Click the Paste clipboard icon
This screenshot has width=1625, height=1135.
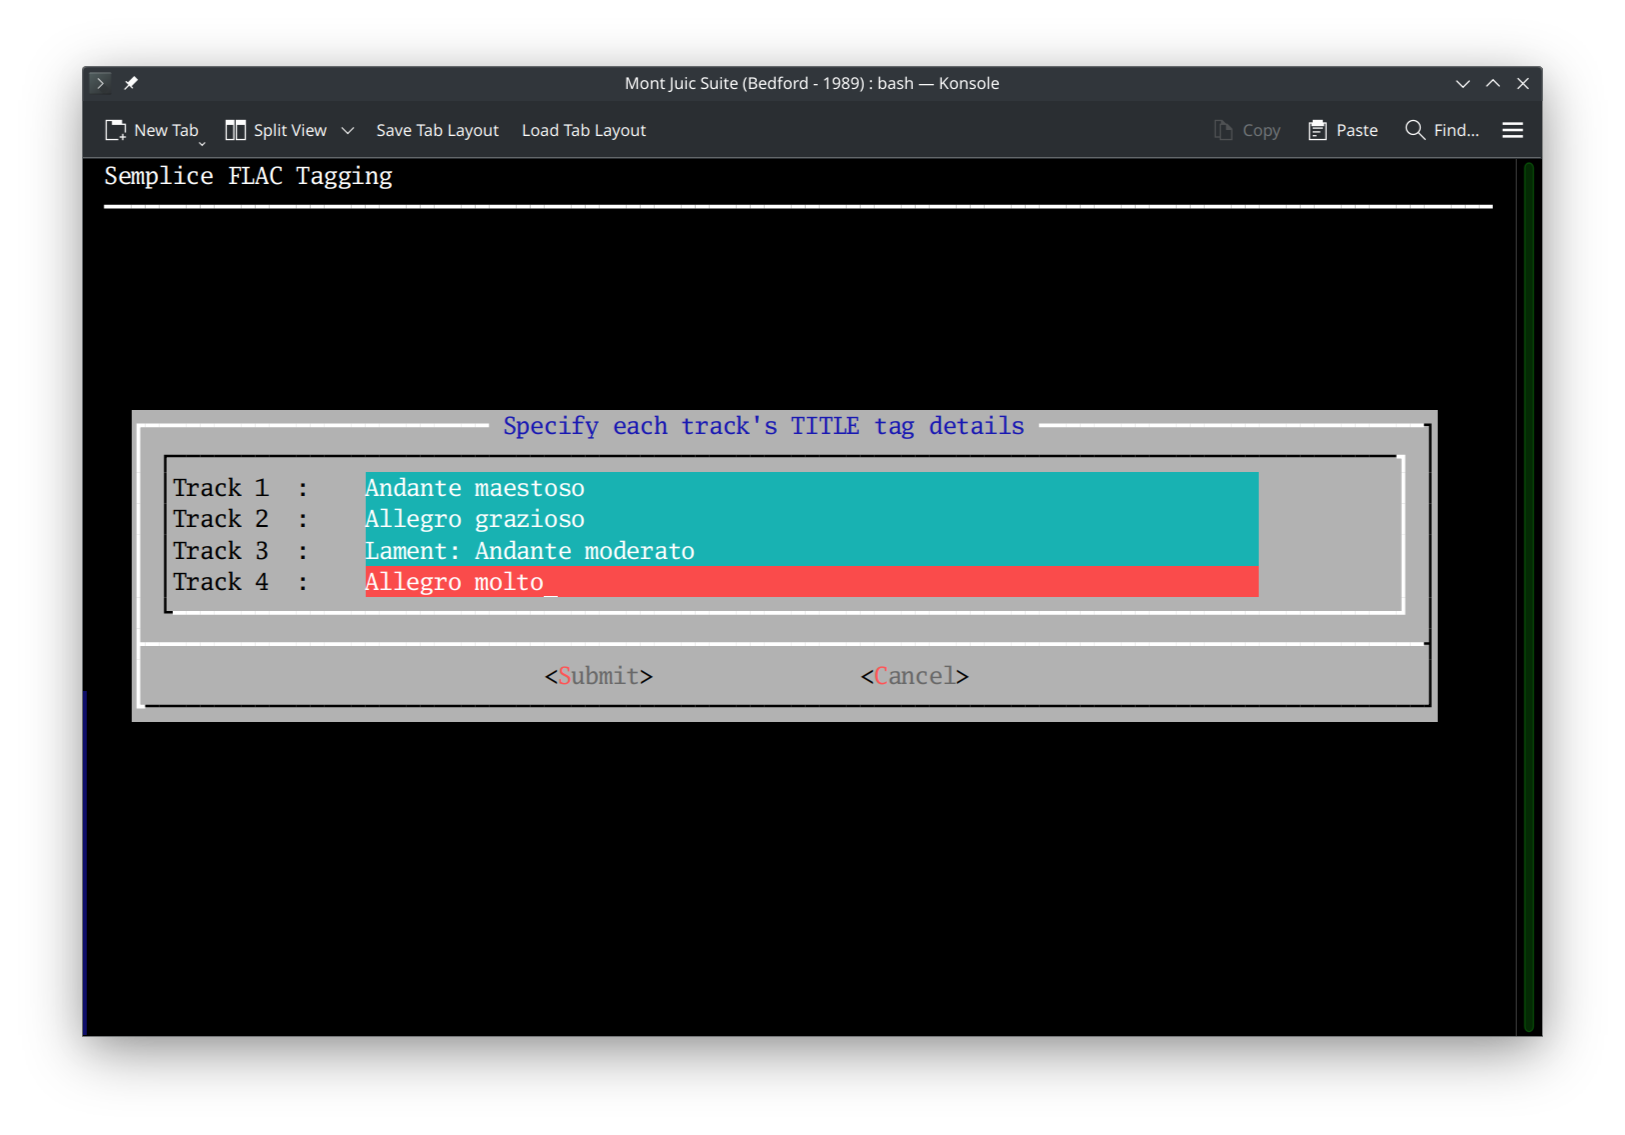coord(1317,130)
